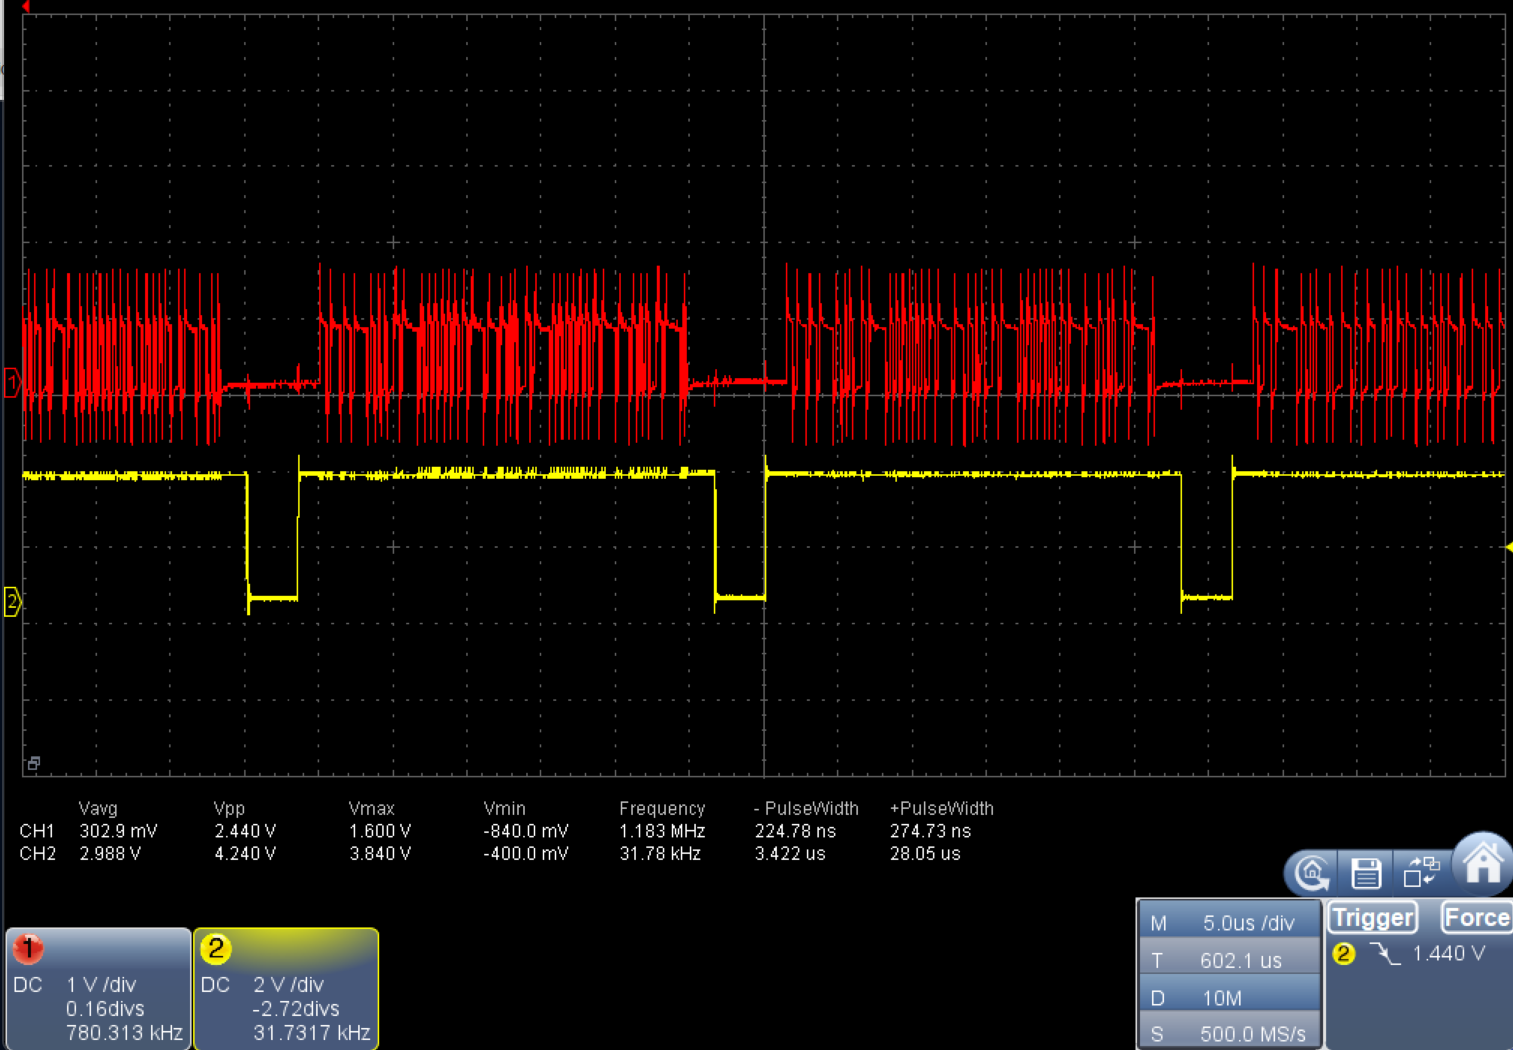This screenshot has height=1050, width=1513.
Task: Open the Home menu icon
Action: [x=1483, y=862]
